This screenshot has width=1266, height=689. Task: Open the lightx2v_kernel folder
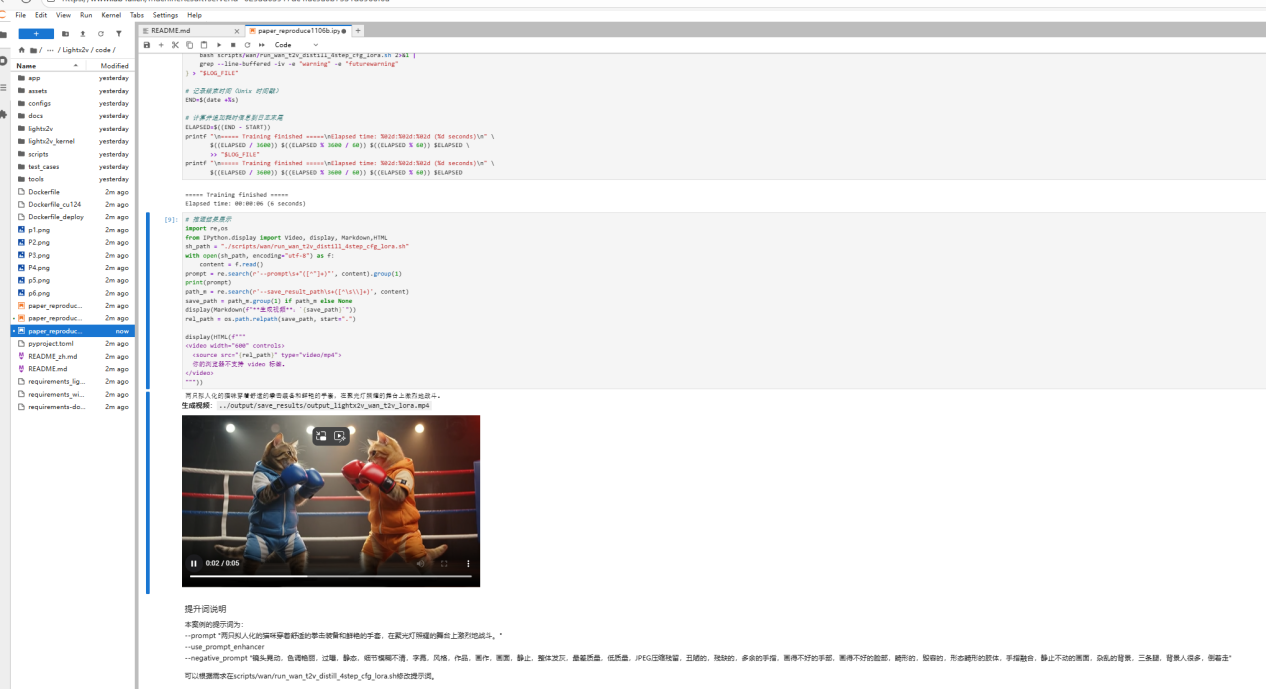pos(51,141)
